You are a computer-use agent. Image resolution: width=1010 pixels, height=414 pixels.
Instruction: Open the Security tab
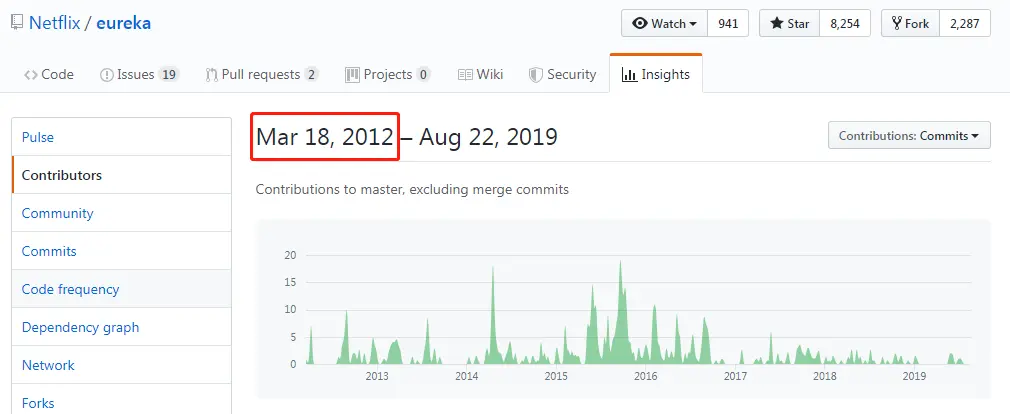pos(562,74)
